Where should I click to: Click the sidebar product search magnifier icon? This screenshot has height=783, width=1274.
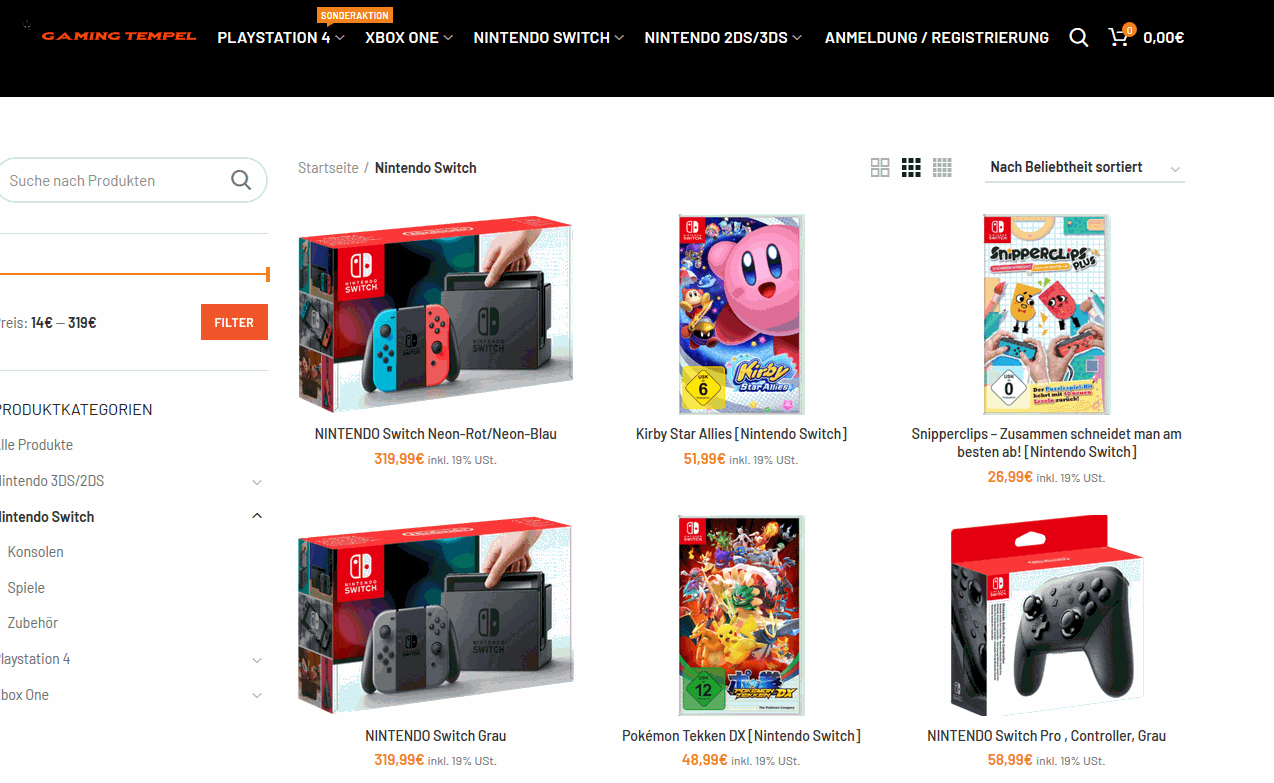[241, 180]
